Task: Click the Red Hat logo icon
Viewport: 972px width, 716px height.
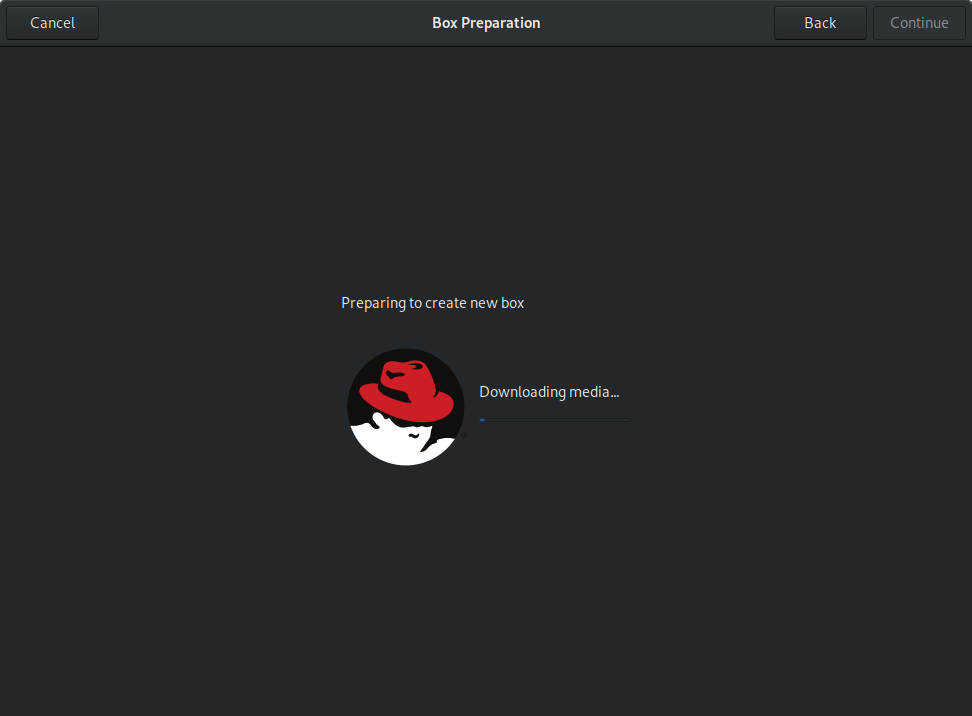Action: pos(406,407)
